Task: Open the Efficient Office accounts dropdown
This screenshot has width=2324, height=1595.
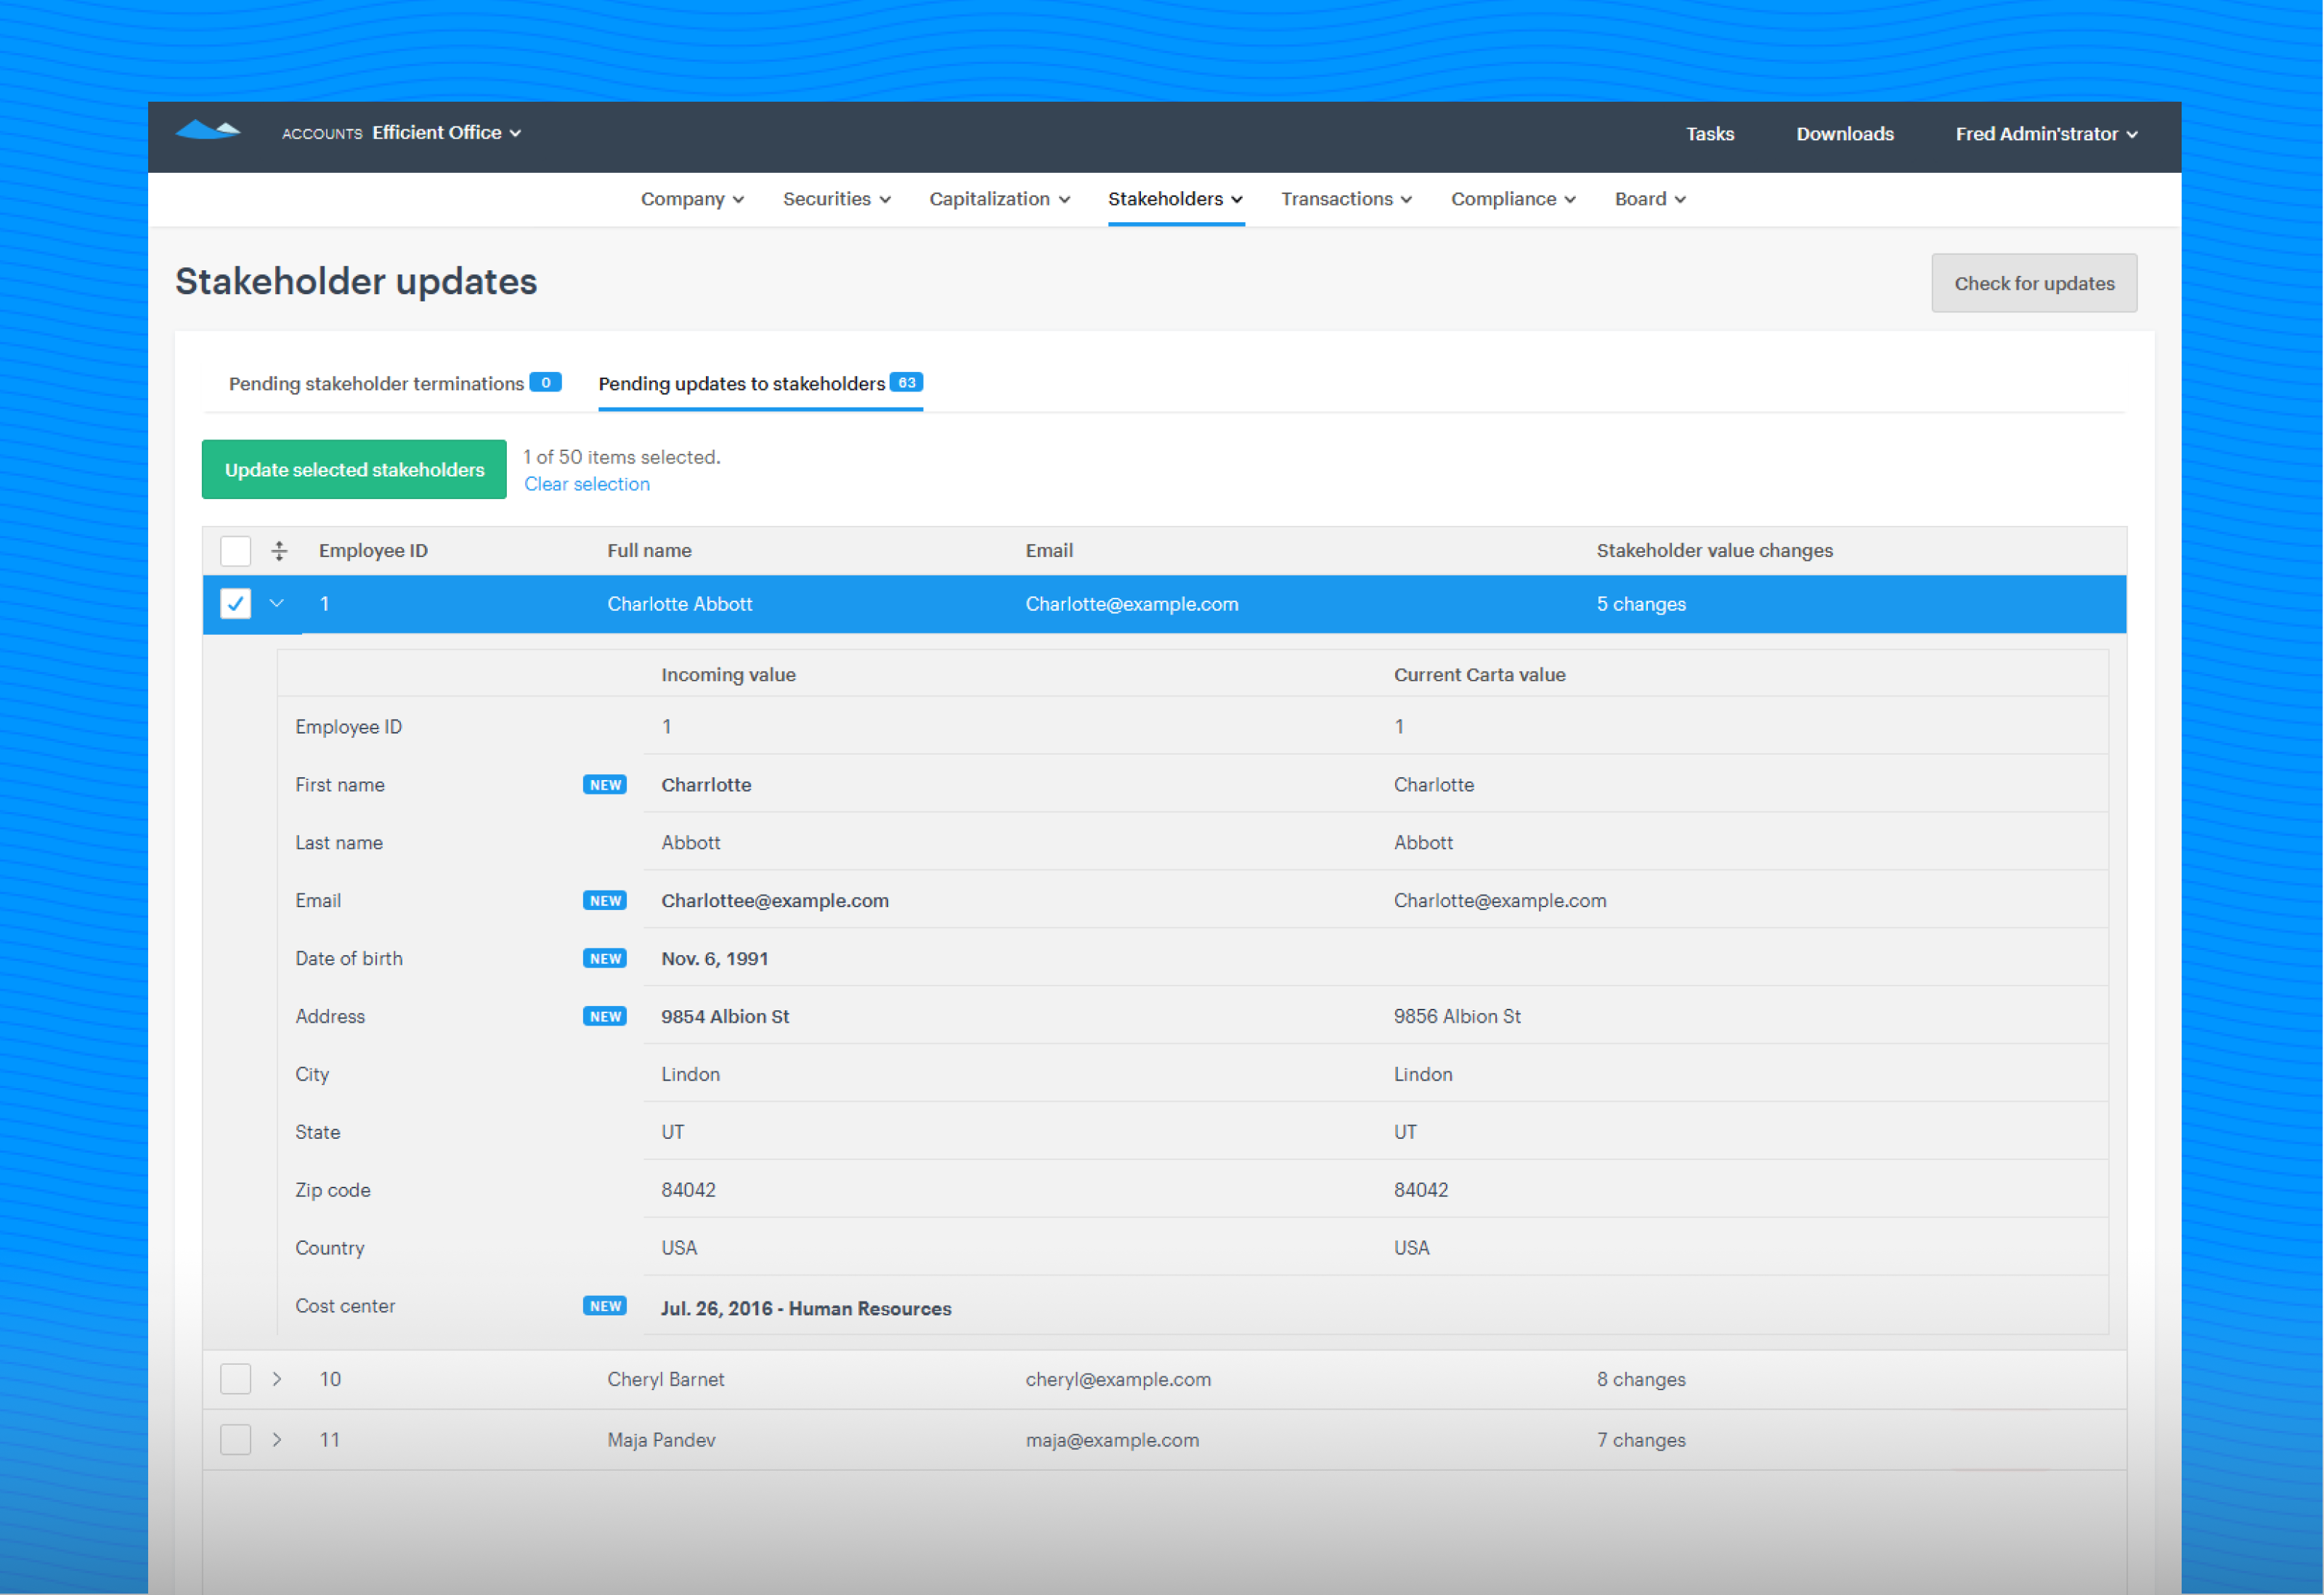Action: click(446, 133)
